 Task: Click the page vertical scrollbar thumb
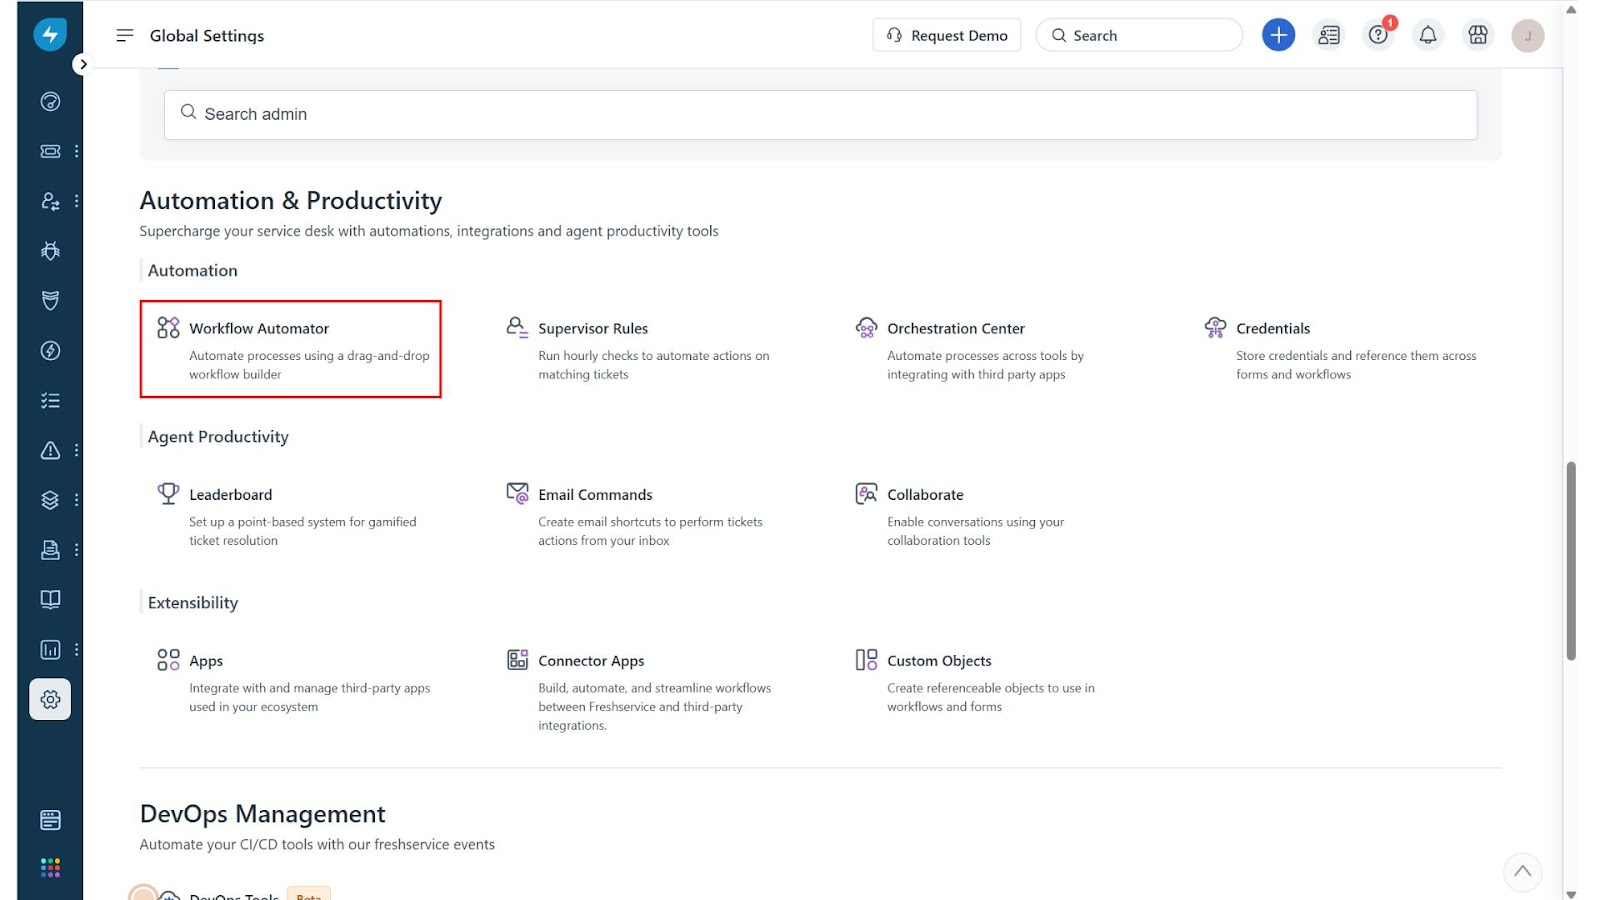[x=1571, y=560]
